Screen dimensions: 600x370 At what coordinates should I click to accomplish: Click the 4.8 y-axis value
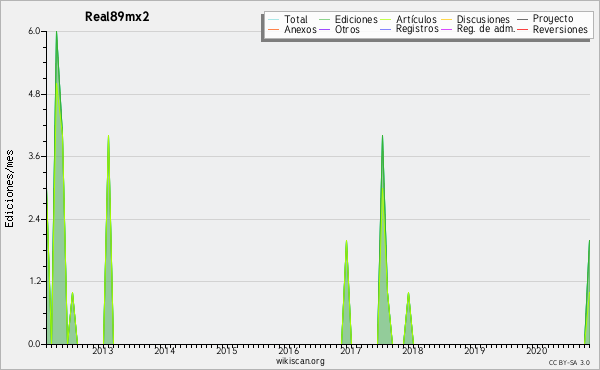[x=34, y=94]
